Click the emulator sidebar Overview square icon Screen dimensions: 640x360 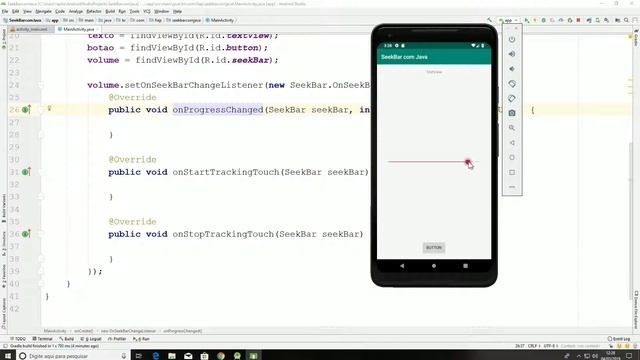[512, 172]
